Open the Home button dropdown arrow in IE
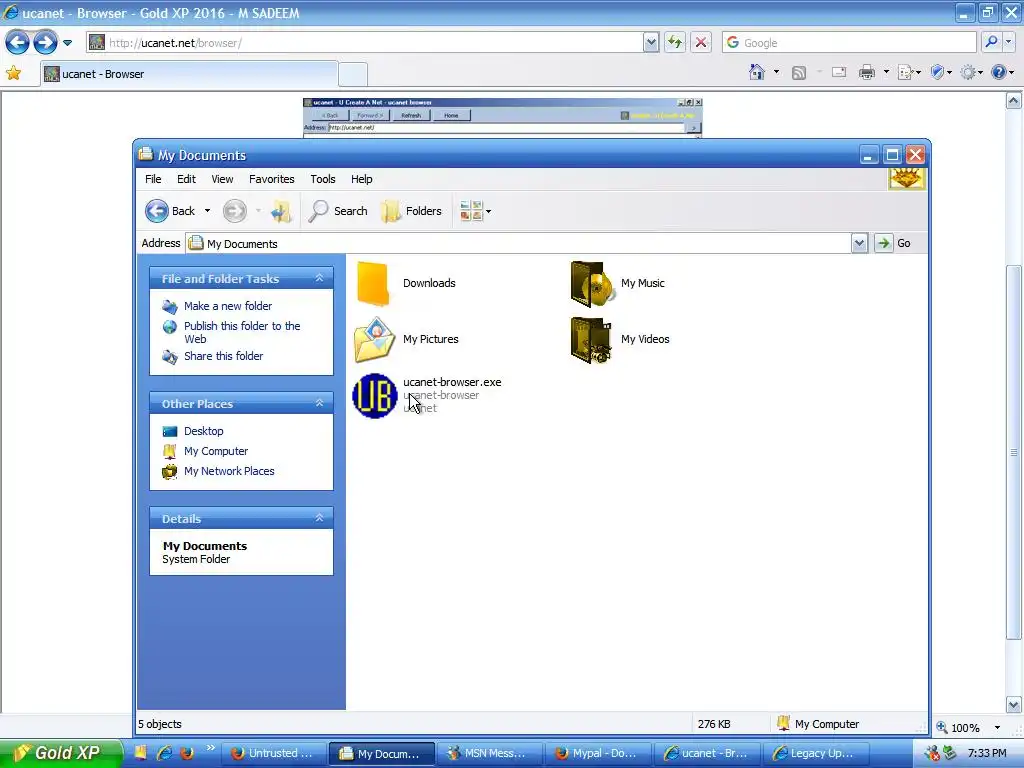Screen dimensions: 1024x768 pos(776,72)
